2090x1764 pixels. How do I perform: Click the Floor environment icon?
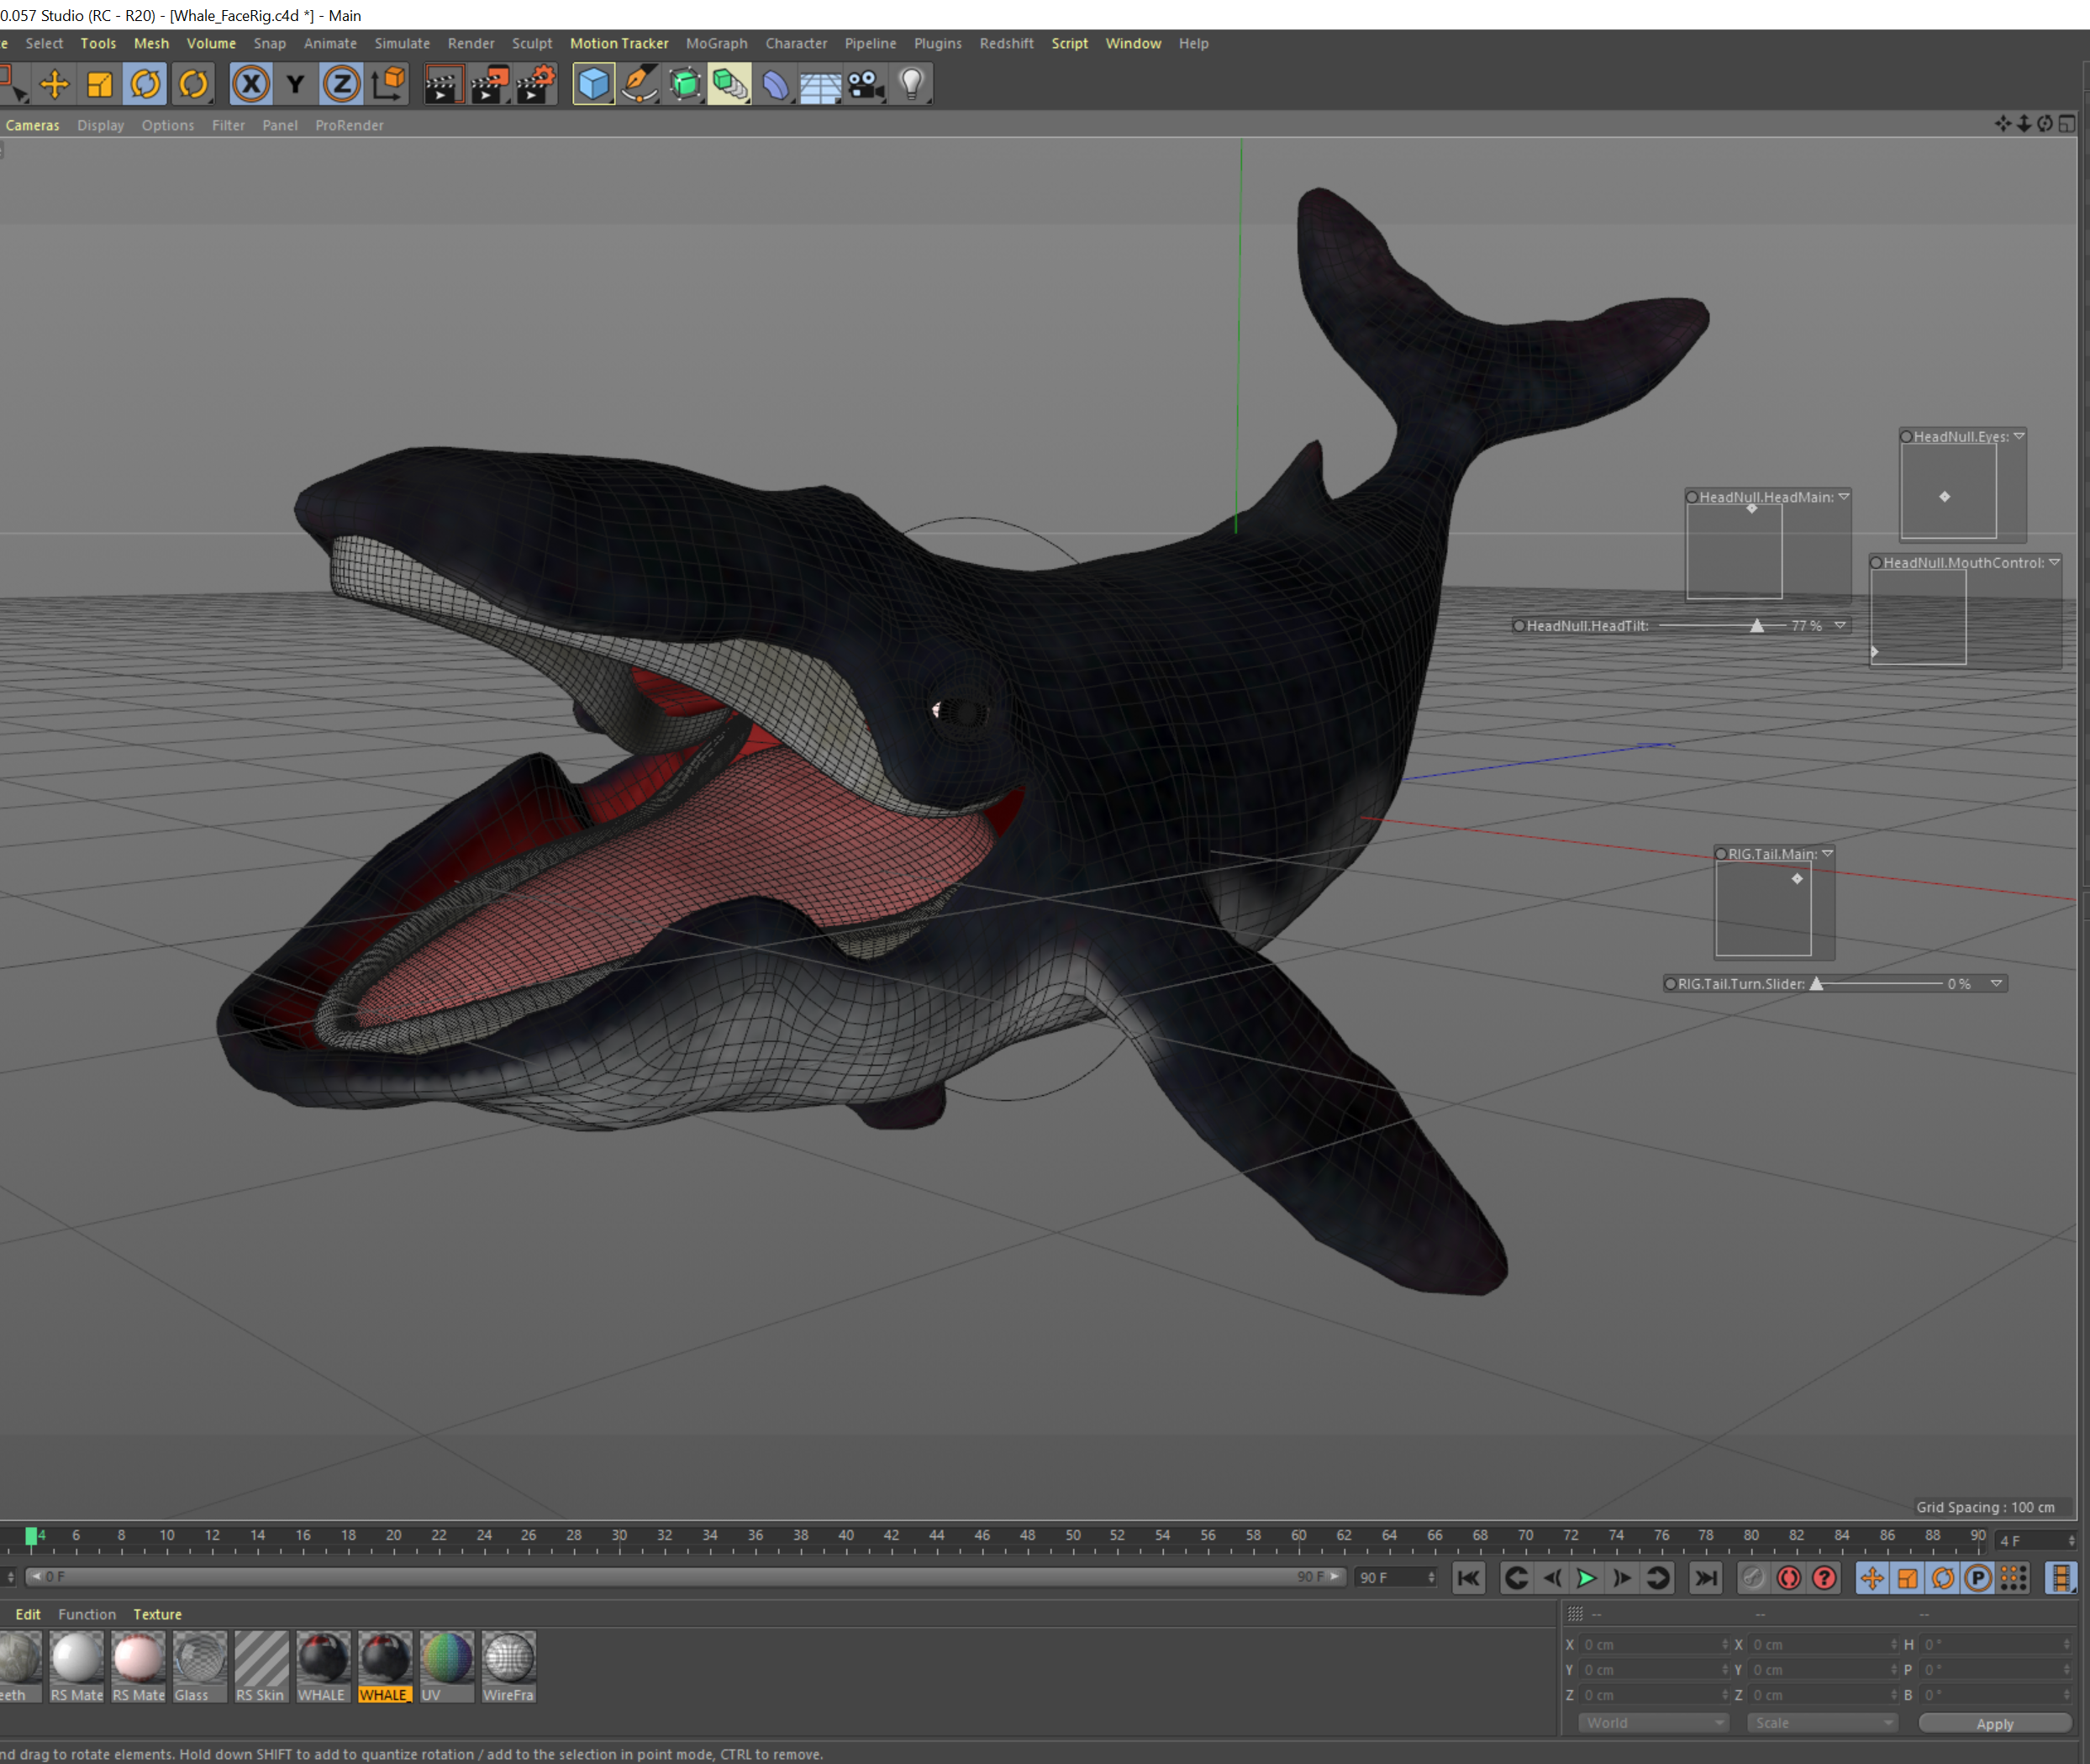(x=820, y=84)
